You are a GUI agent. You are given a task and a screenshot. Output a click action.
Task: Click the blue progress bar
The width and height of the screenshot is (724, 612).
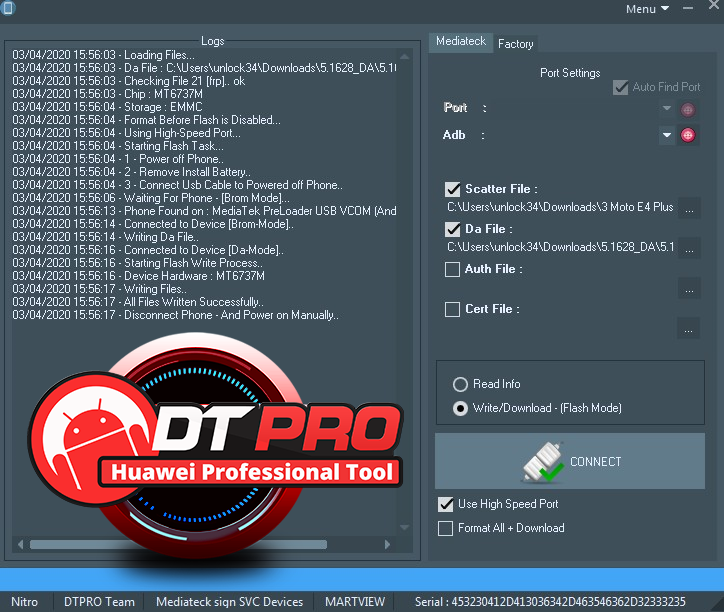[362, 579]
